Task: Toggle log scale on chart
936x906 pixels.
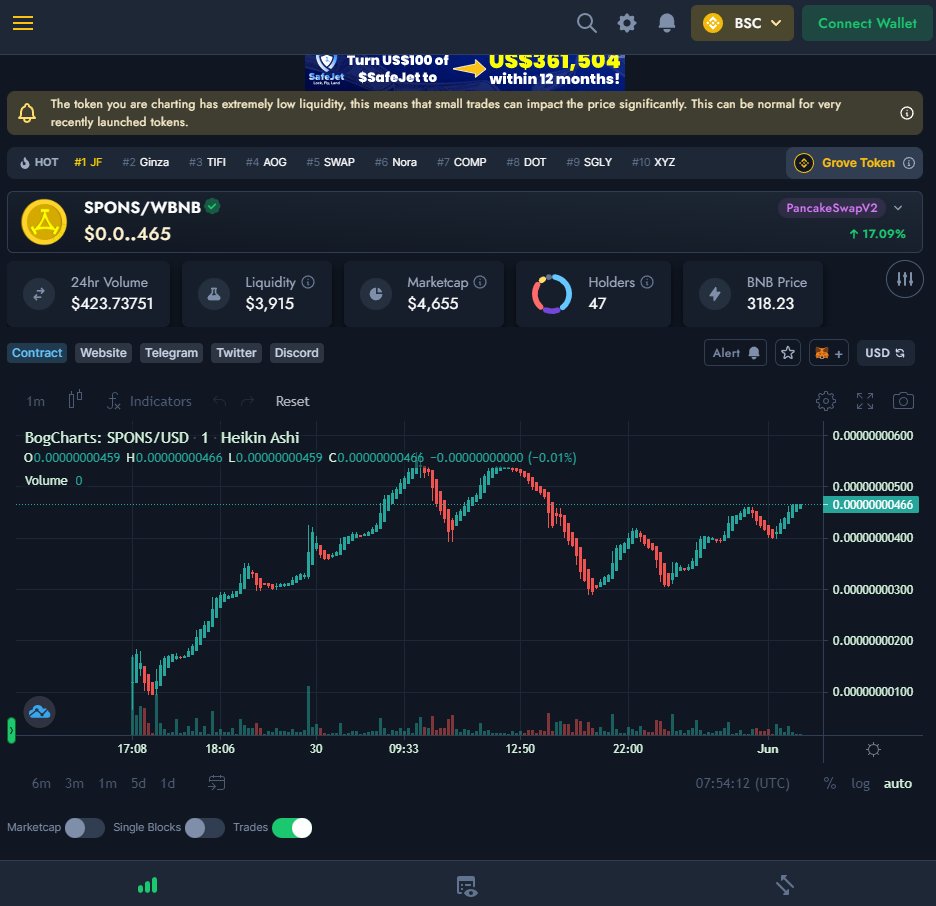Action: [x=860, y=783]
